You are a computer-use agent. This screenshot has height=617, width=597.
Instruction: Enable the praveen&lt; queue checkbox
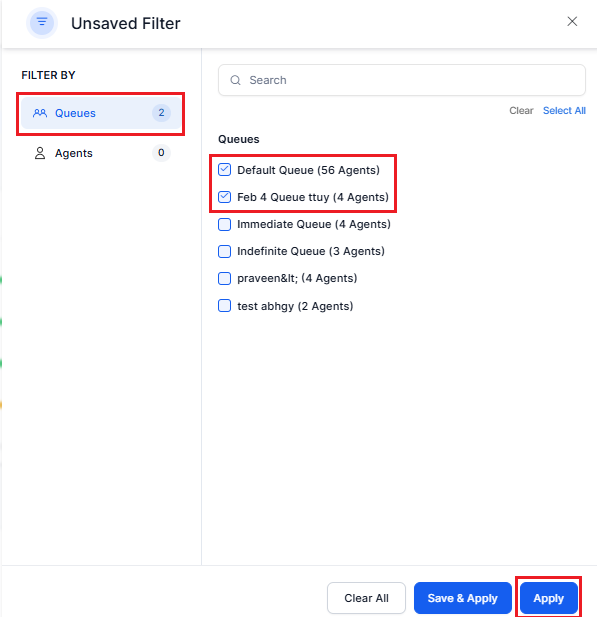(224, 279)
